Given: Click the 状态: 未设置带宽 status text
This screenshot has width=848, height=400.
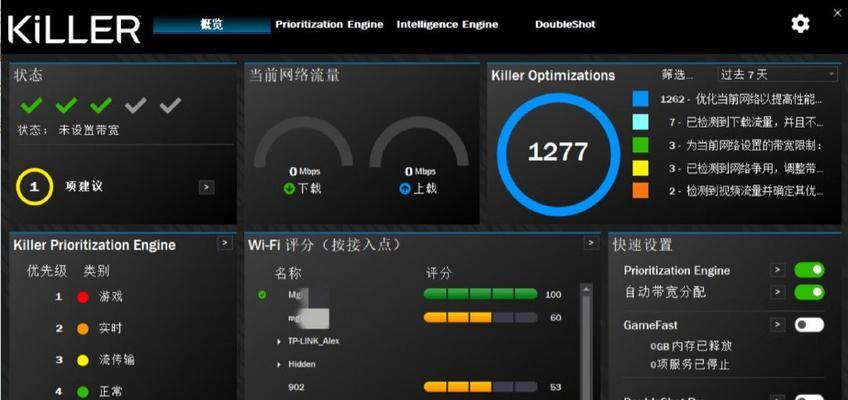Looking at the screenshot, I should pos(69,130).
